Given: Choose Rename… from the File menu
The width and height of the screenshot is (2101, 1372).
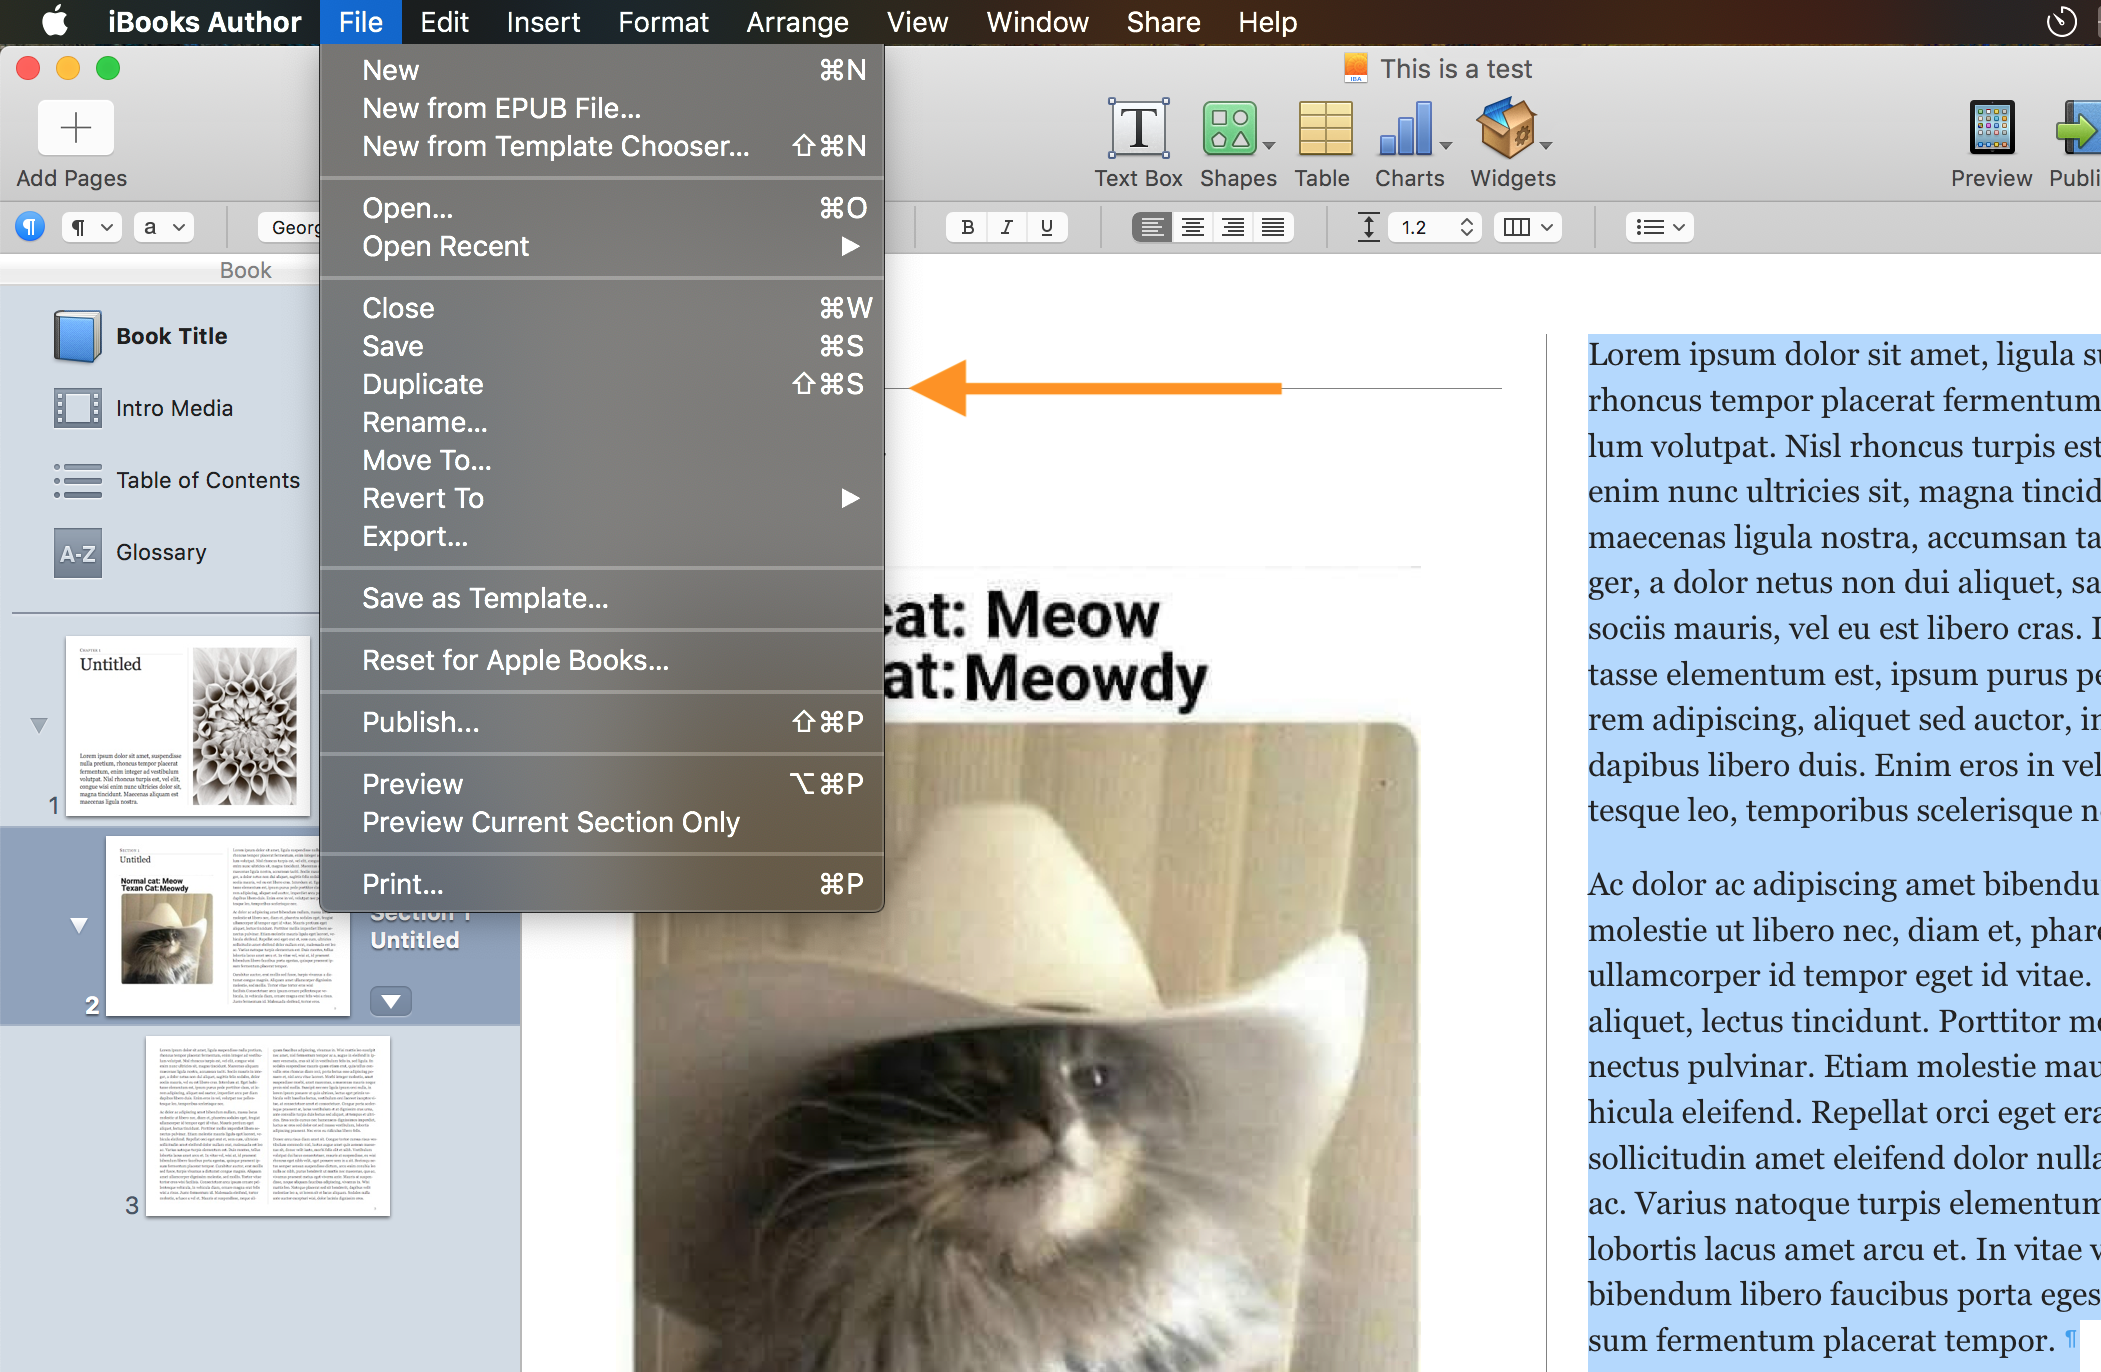Looking at the screenshot, I should (x=602, y=422).
